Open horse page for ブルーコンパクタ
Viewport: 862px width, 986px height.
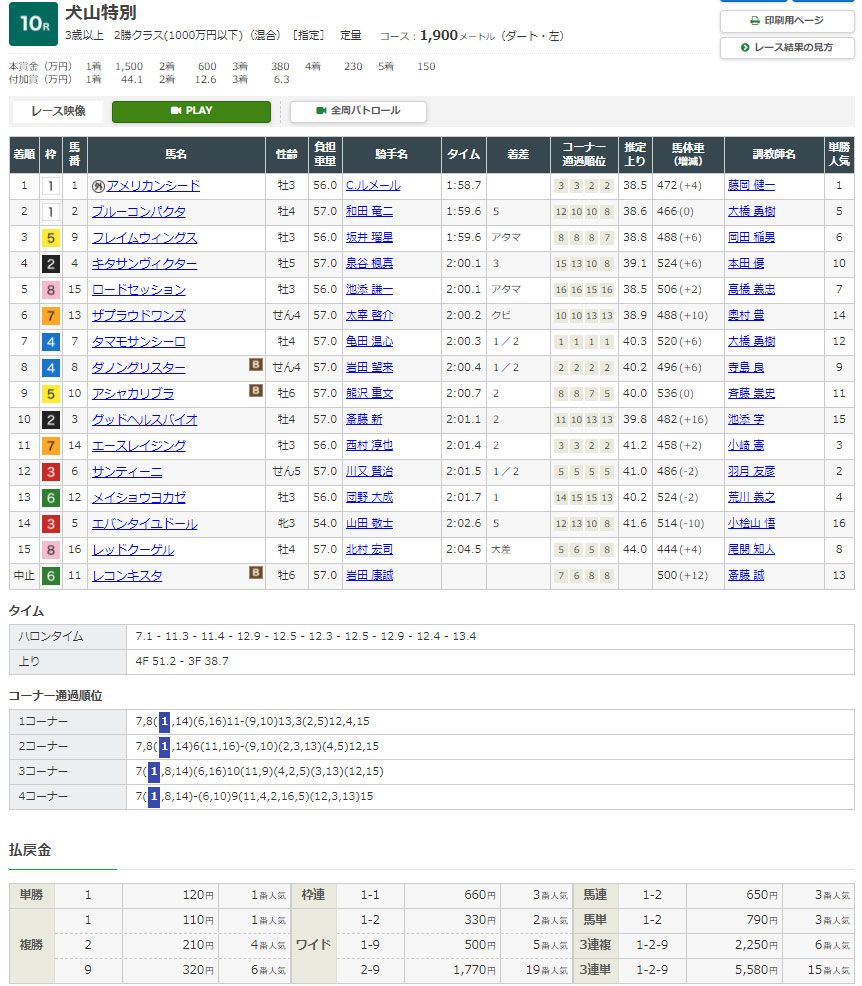click(x=138, y=212)
